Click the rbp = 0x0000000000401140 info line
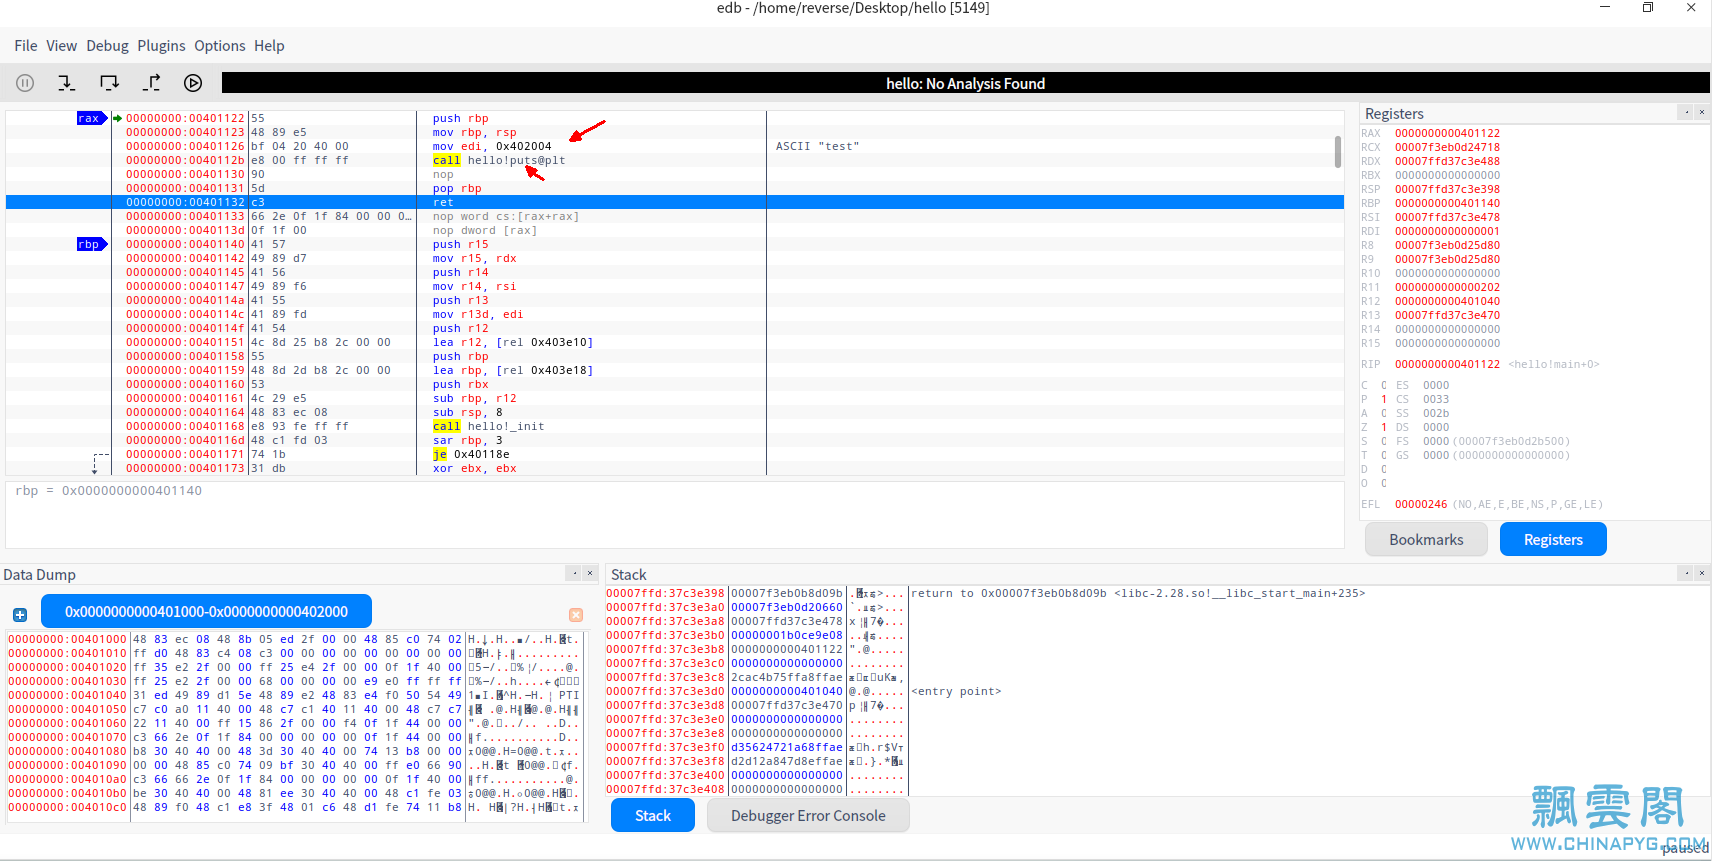The width and height of the screenshot is (1713, 861). pyautogui.click(x=108, y=490)
